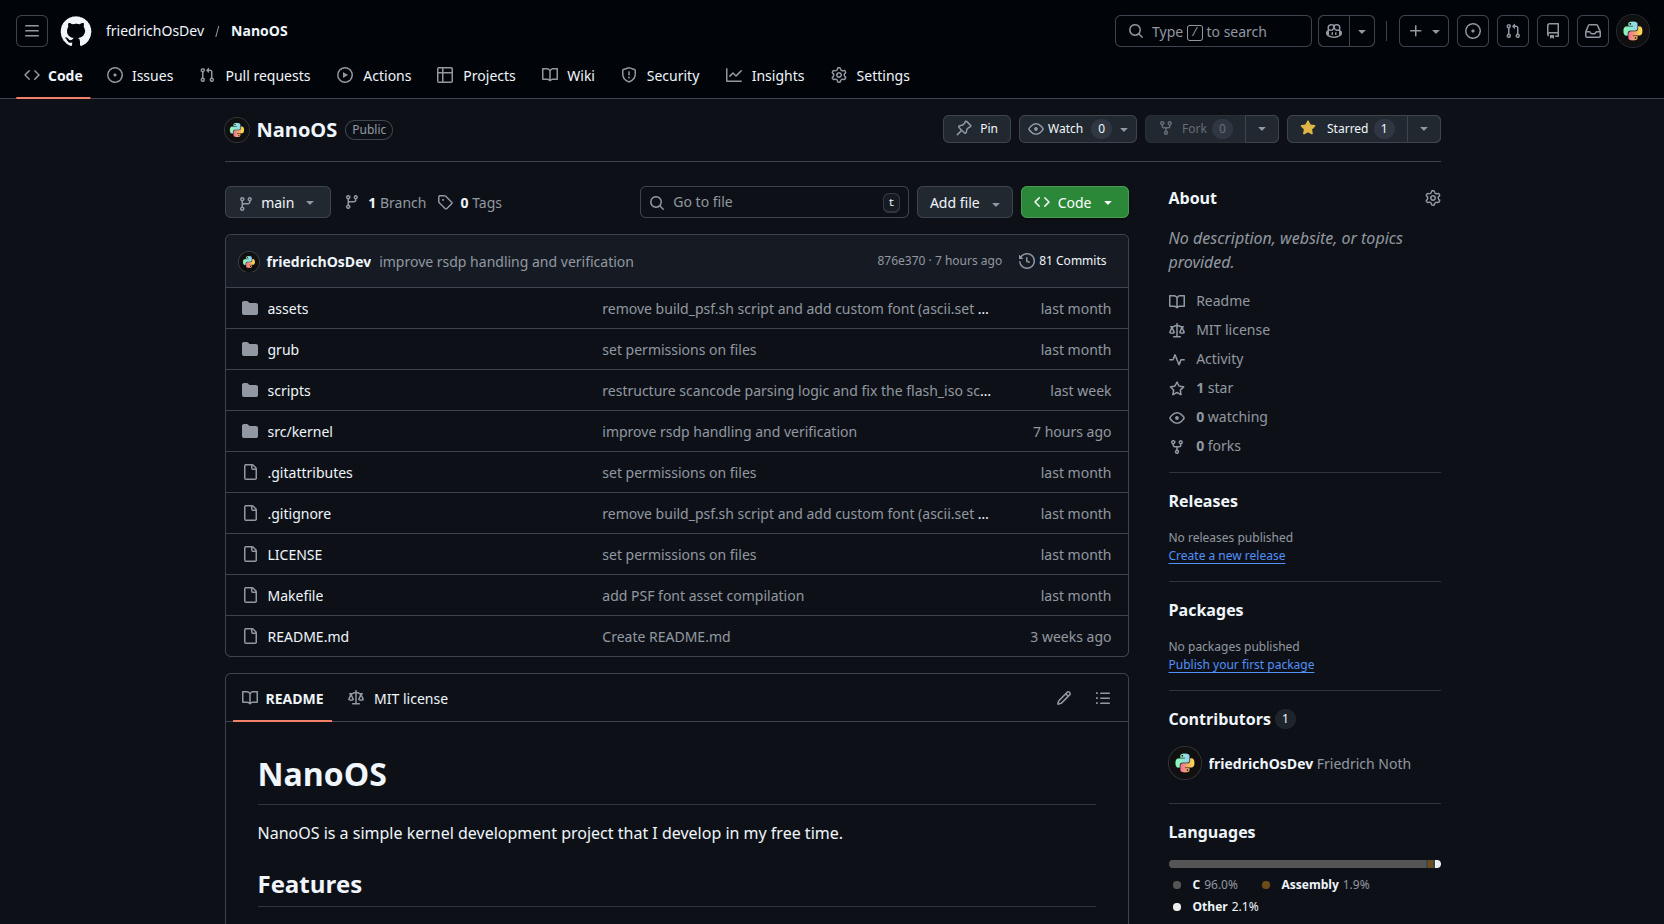The width and height of the screenshot is (1664, 924).
Task: Open the Insights tab
Action: [x=765, y=76]
